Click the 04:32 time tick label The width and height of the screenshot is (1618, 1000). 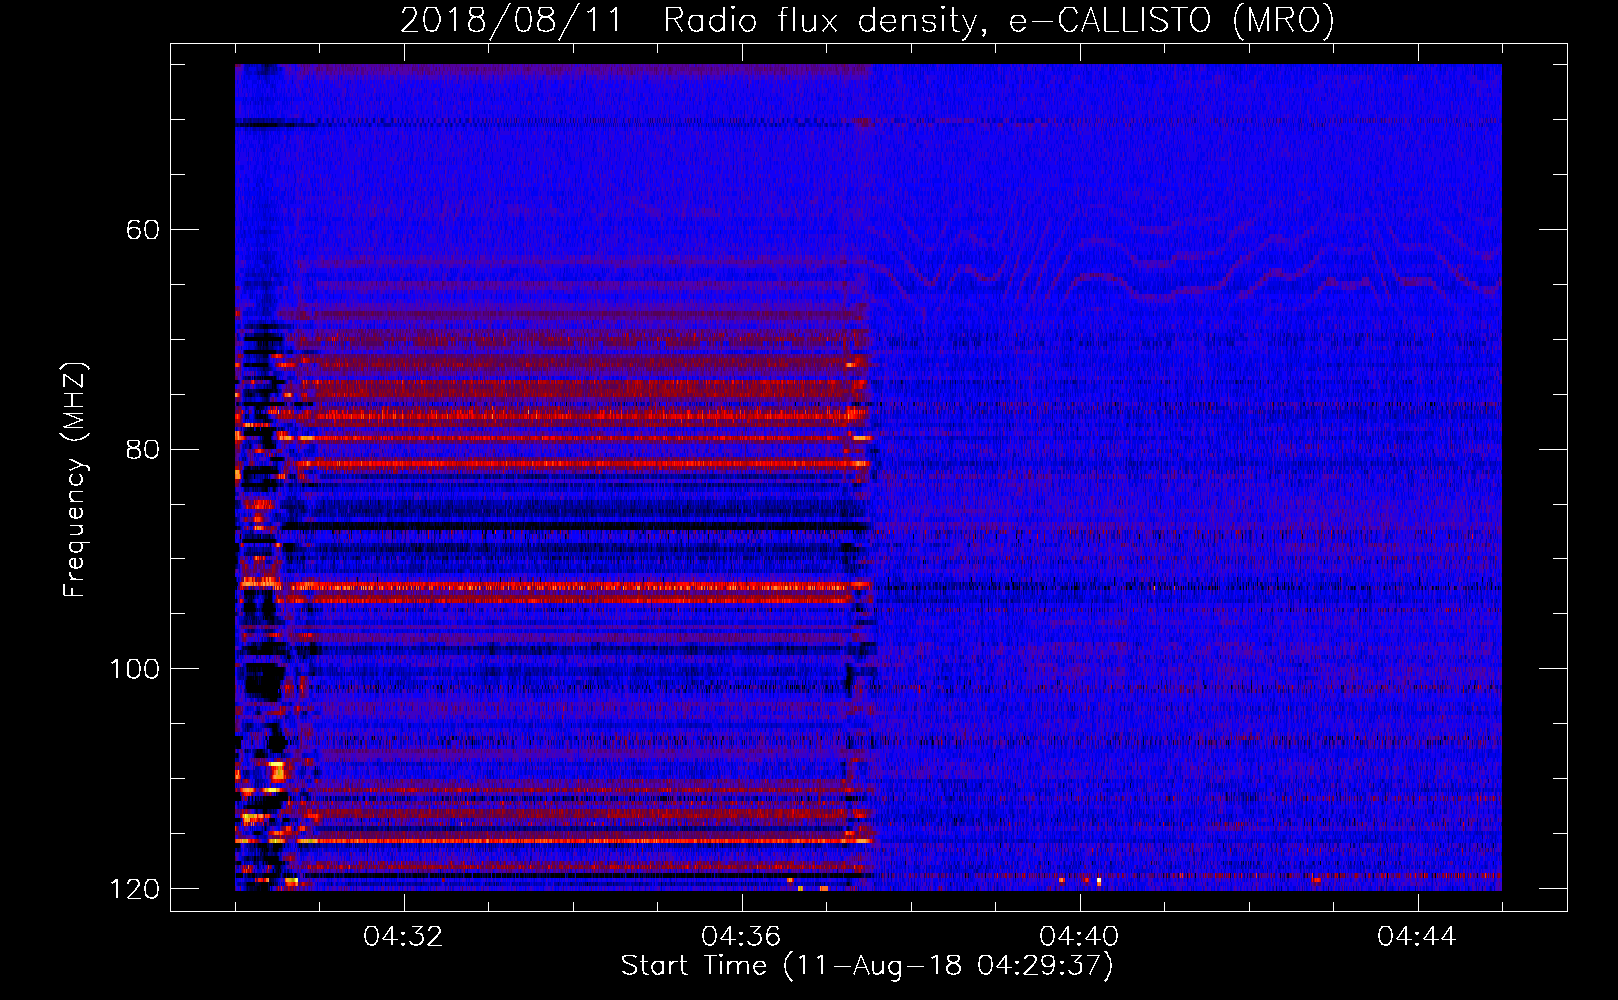[404, 937]
